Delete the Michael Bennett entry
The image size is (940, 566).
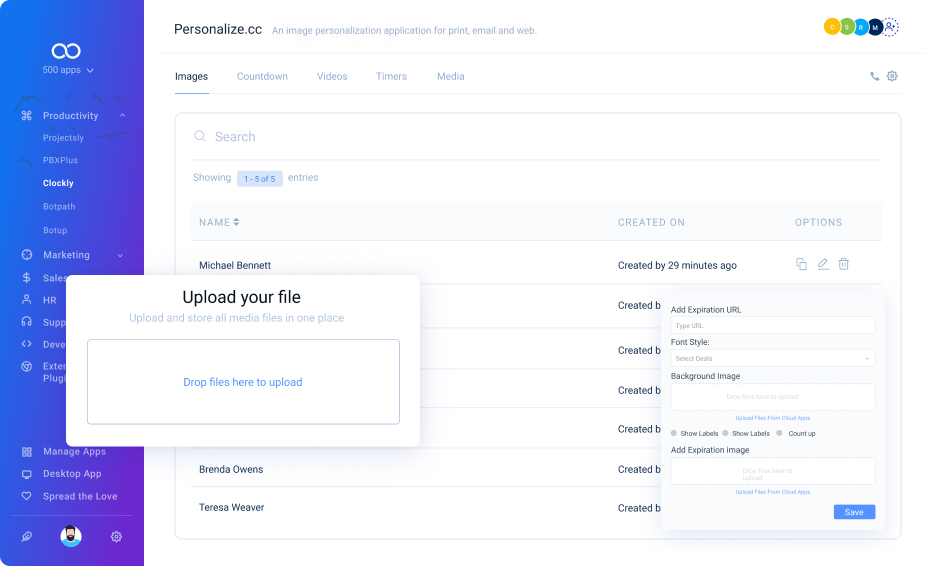(844, 264)
